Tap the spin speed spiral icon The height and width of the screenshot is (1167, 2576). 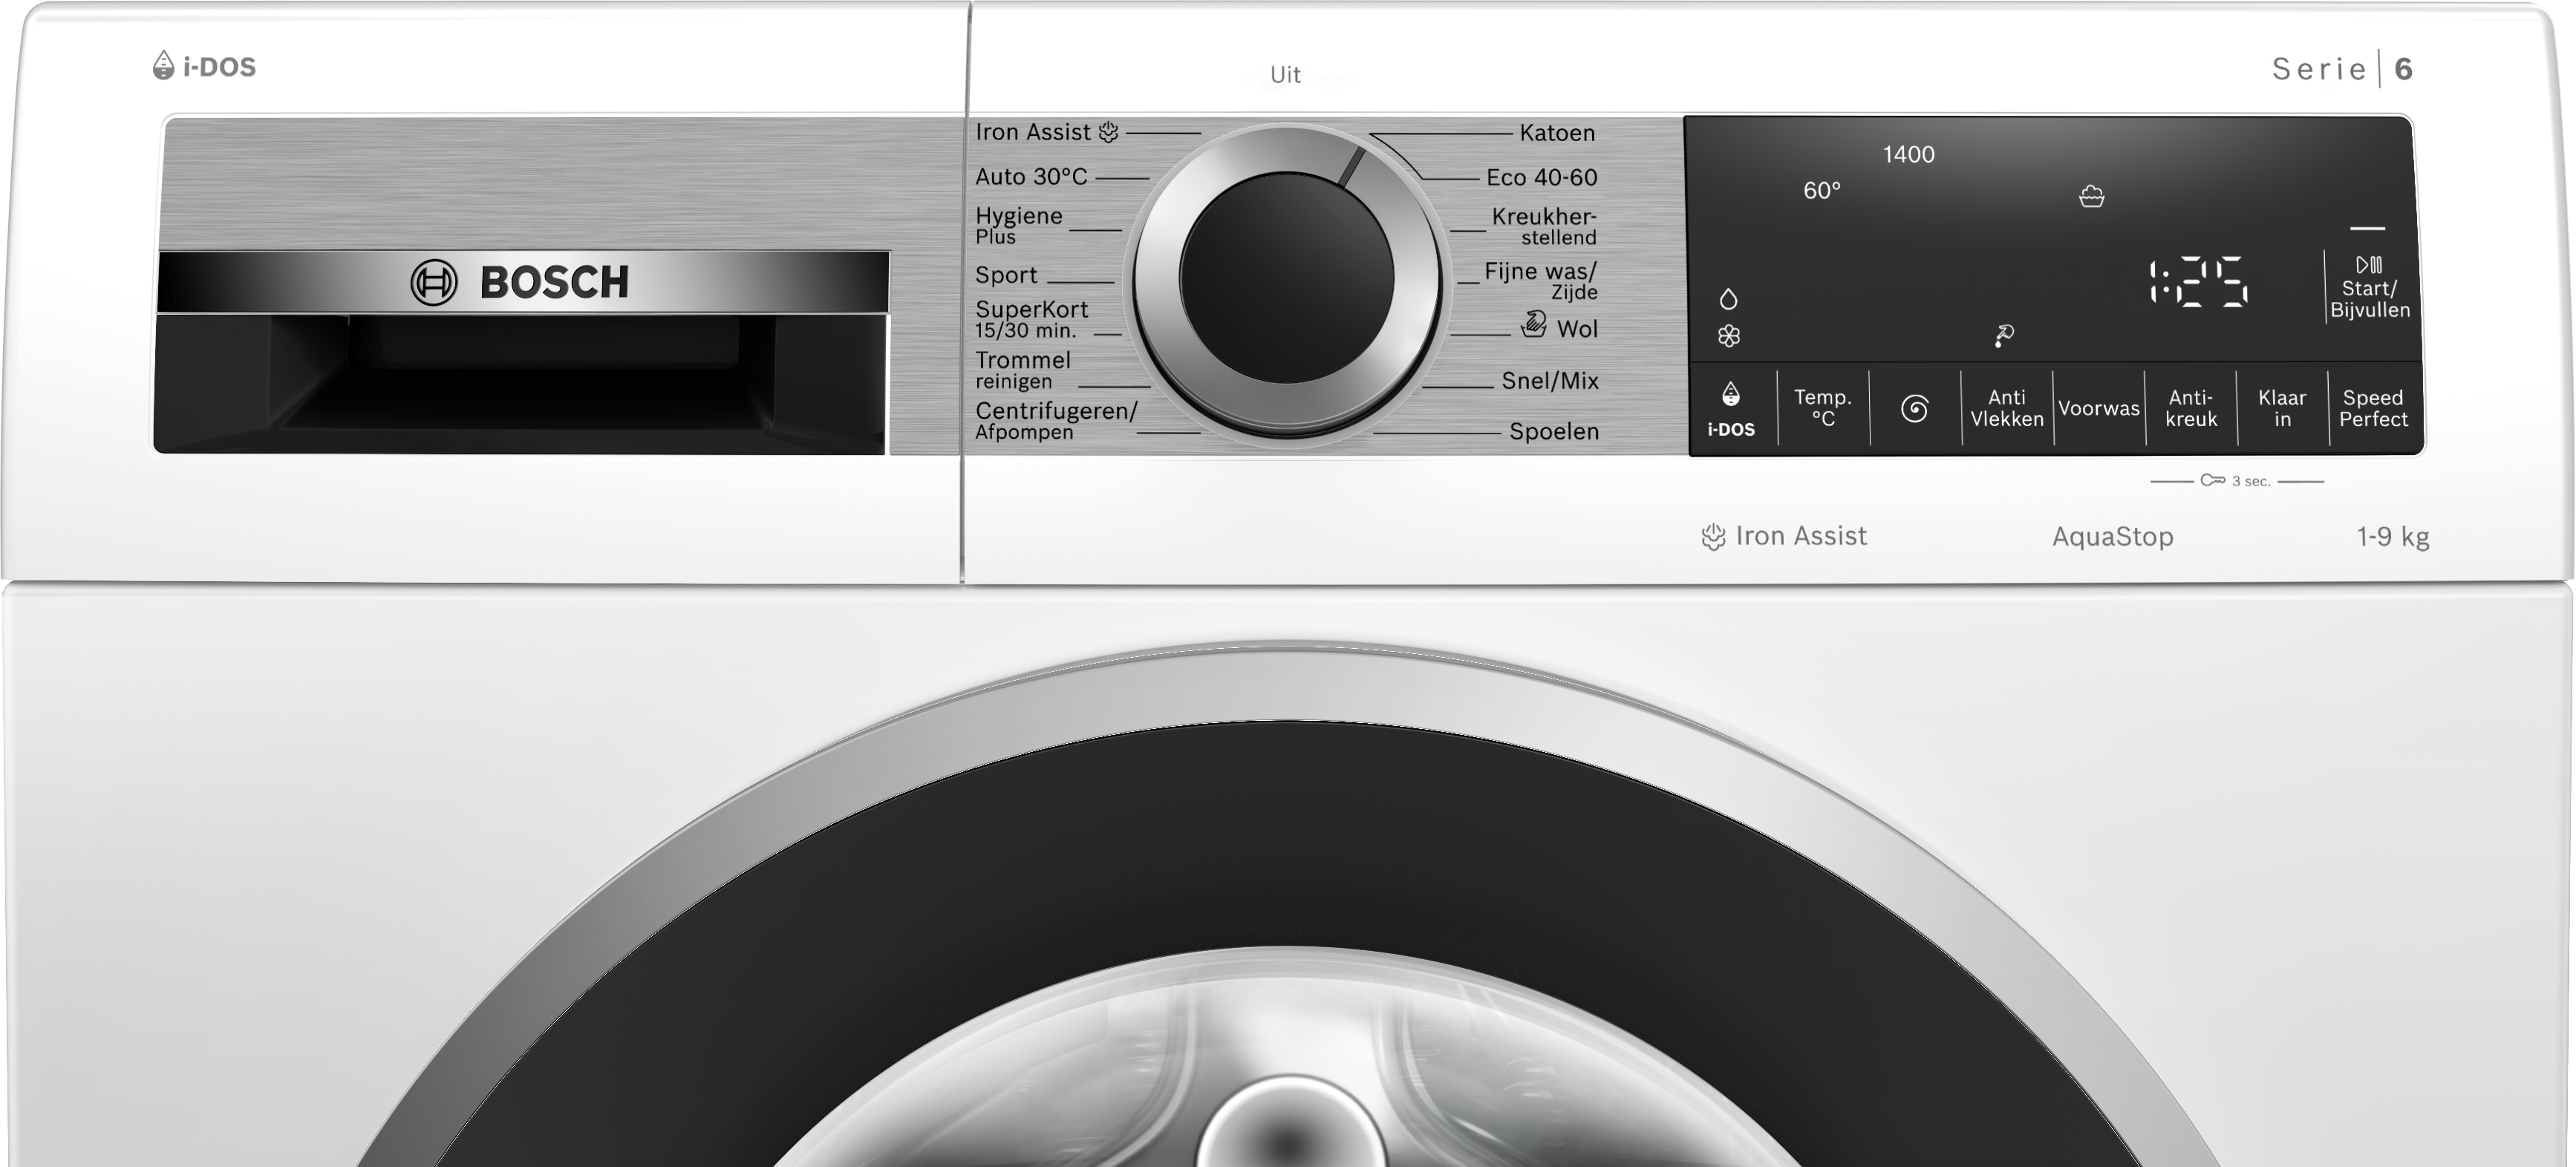click(1914, 409)
